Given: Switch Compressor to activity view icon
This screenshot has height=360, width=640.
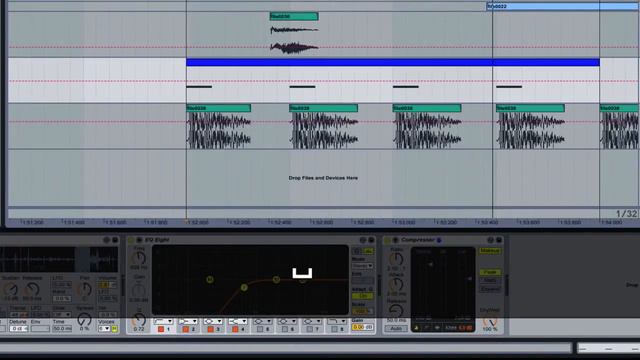Looking at the screenshot, I should point(437,327).
